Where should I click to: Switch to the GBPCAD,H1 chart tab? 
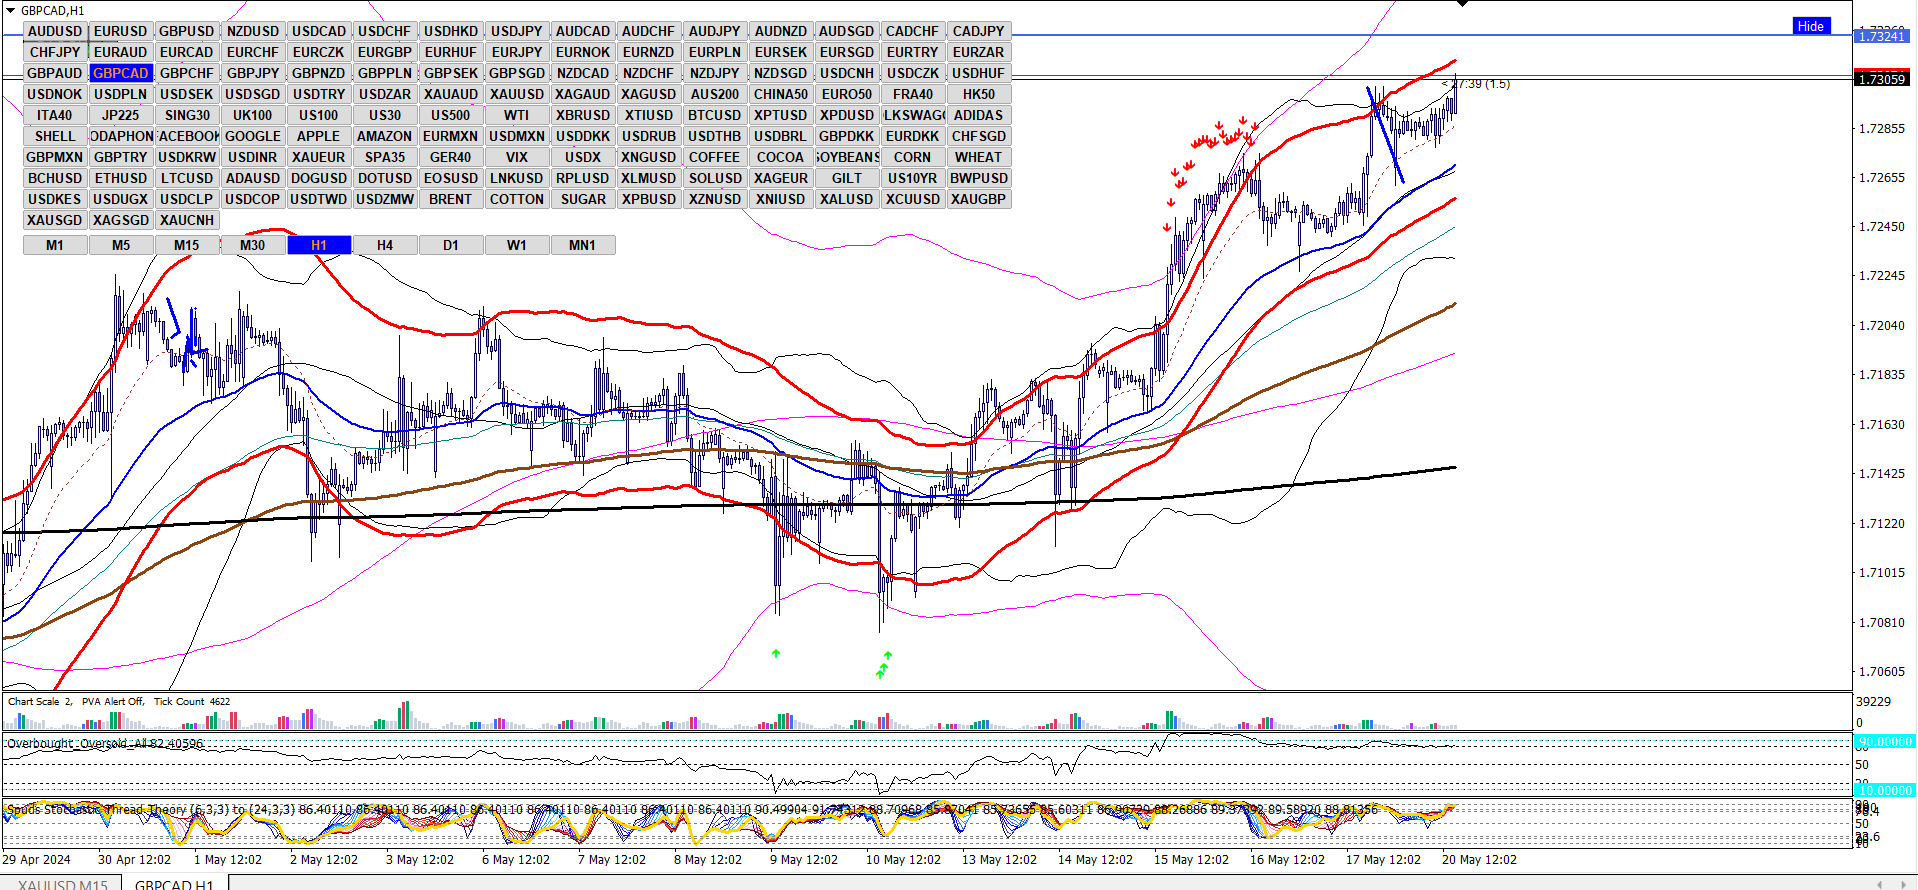pos(174,884)
